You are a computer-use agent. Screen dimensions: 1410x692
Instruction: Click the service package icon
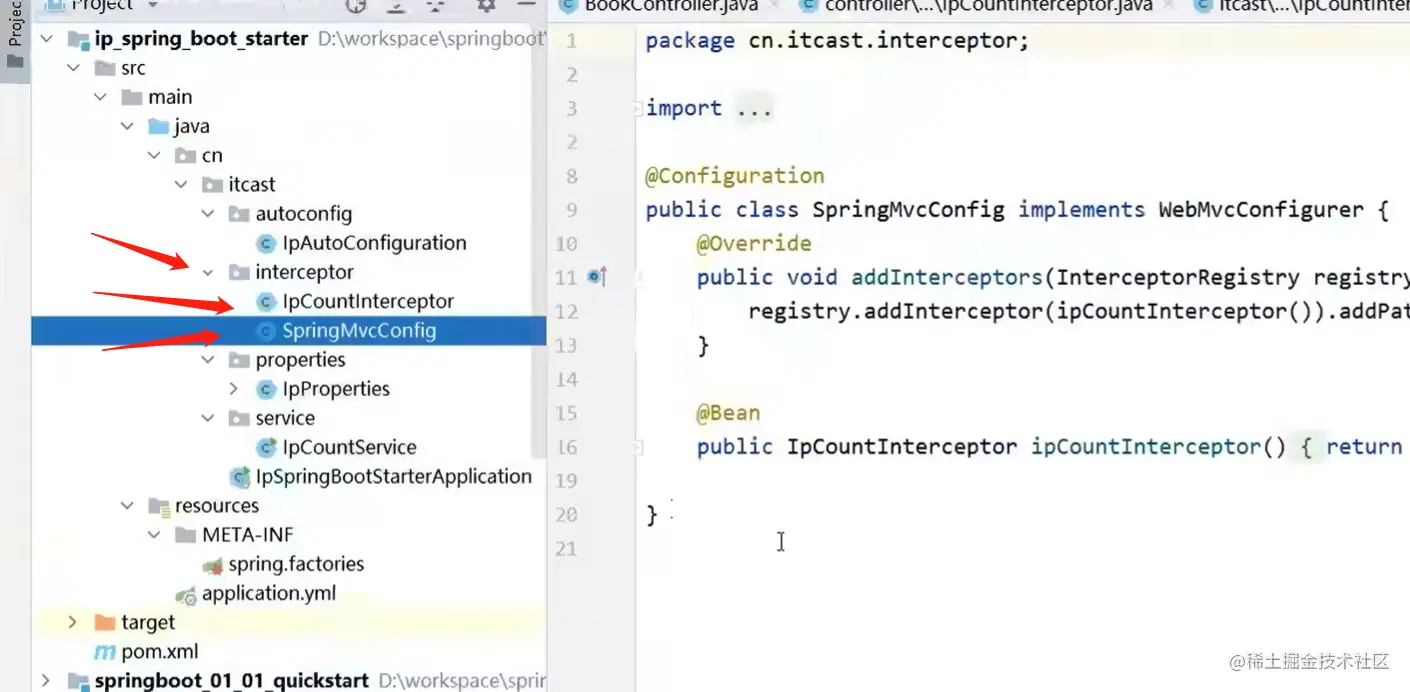pos(239,418)
